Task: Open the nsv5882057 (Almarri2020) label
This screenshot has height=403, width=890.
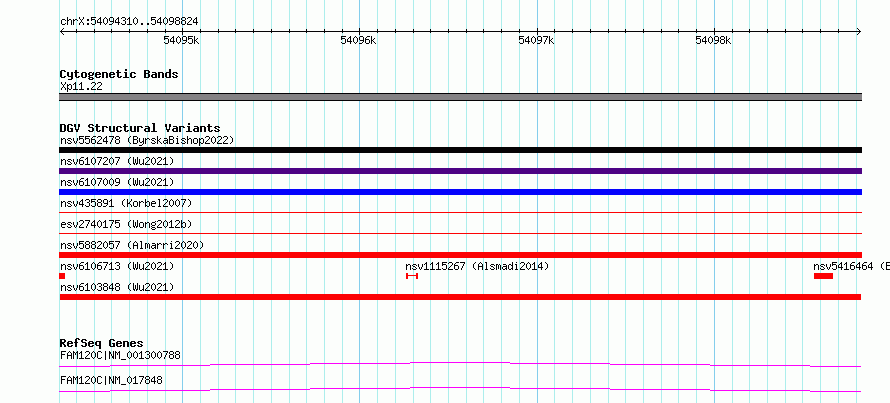Action: [x=132, y=245]
